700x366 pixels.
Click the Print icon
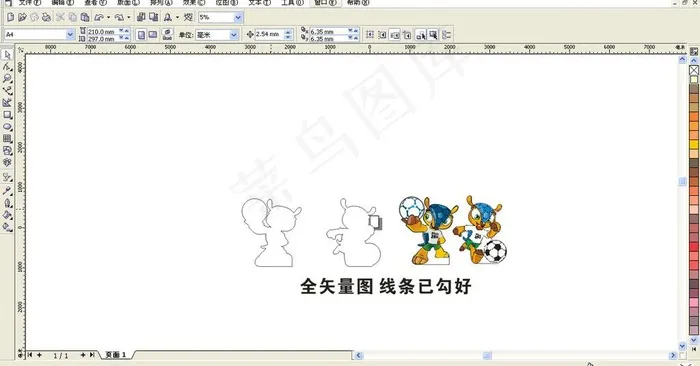click(46, 17)
